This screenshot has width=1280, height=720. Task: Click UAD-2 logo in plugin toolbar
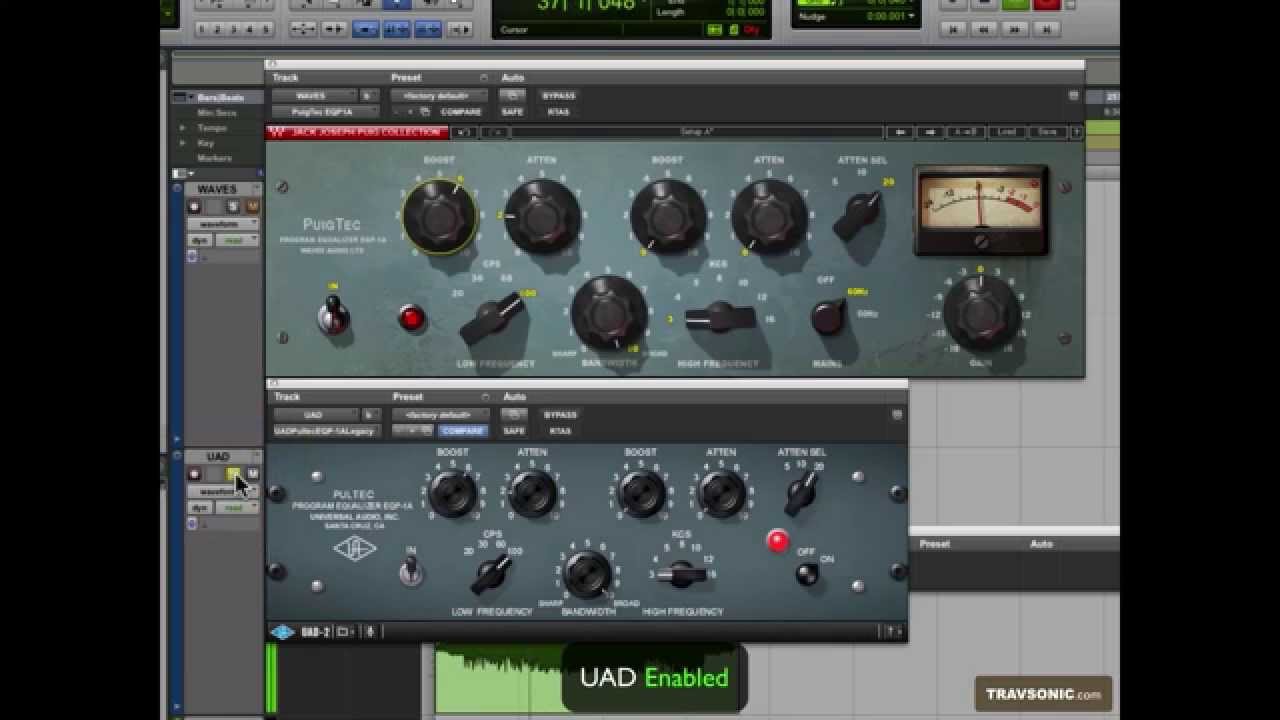(x=283, y=632)
